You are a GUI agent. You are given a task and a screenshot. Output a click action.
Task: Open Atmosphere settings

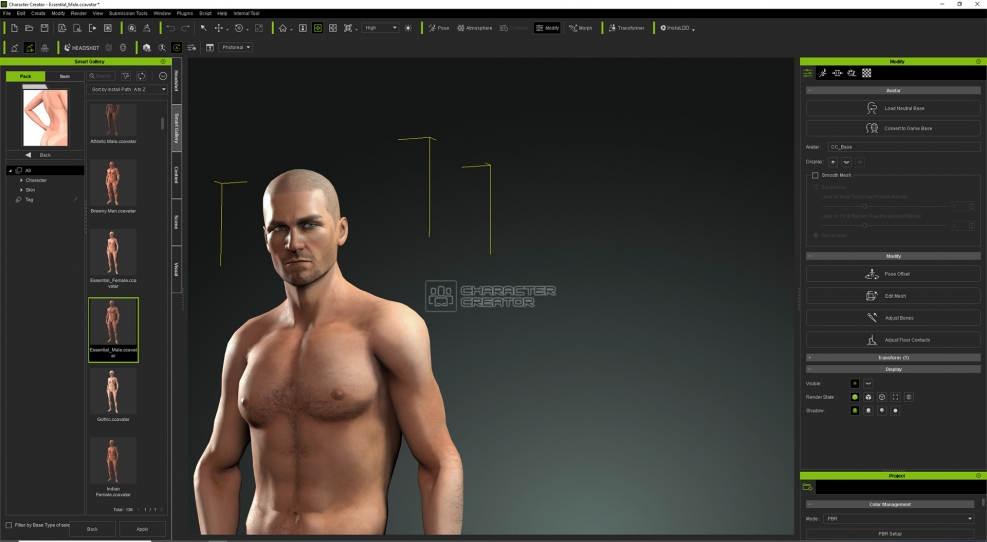tap(475, 28)
